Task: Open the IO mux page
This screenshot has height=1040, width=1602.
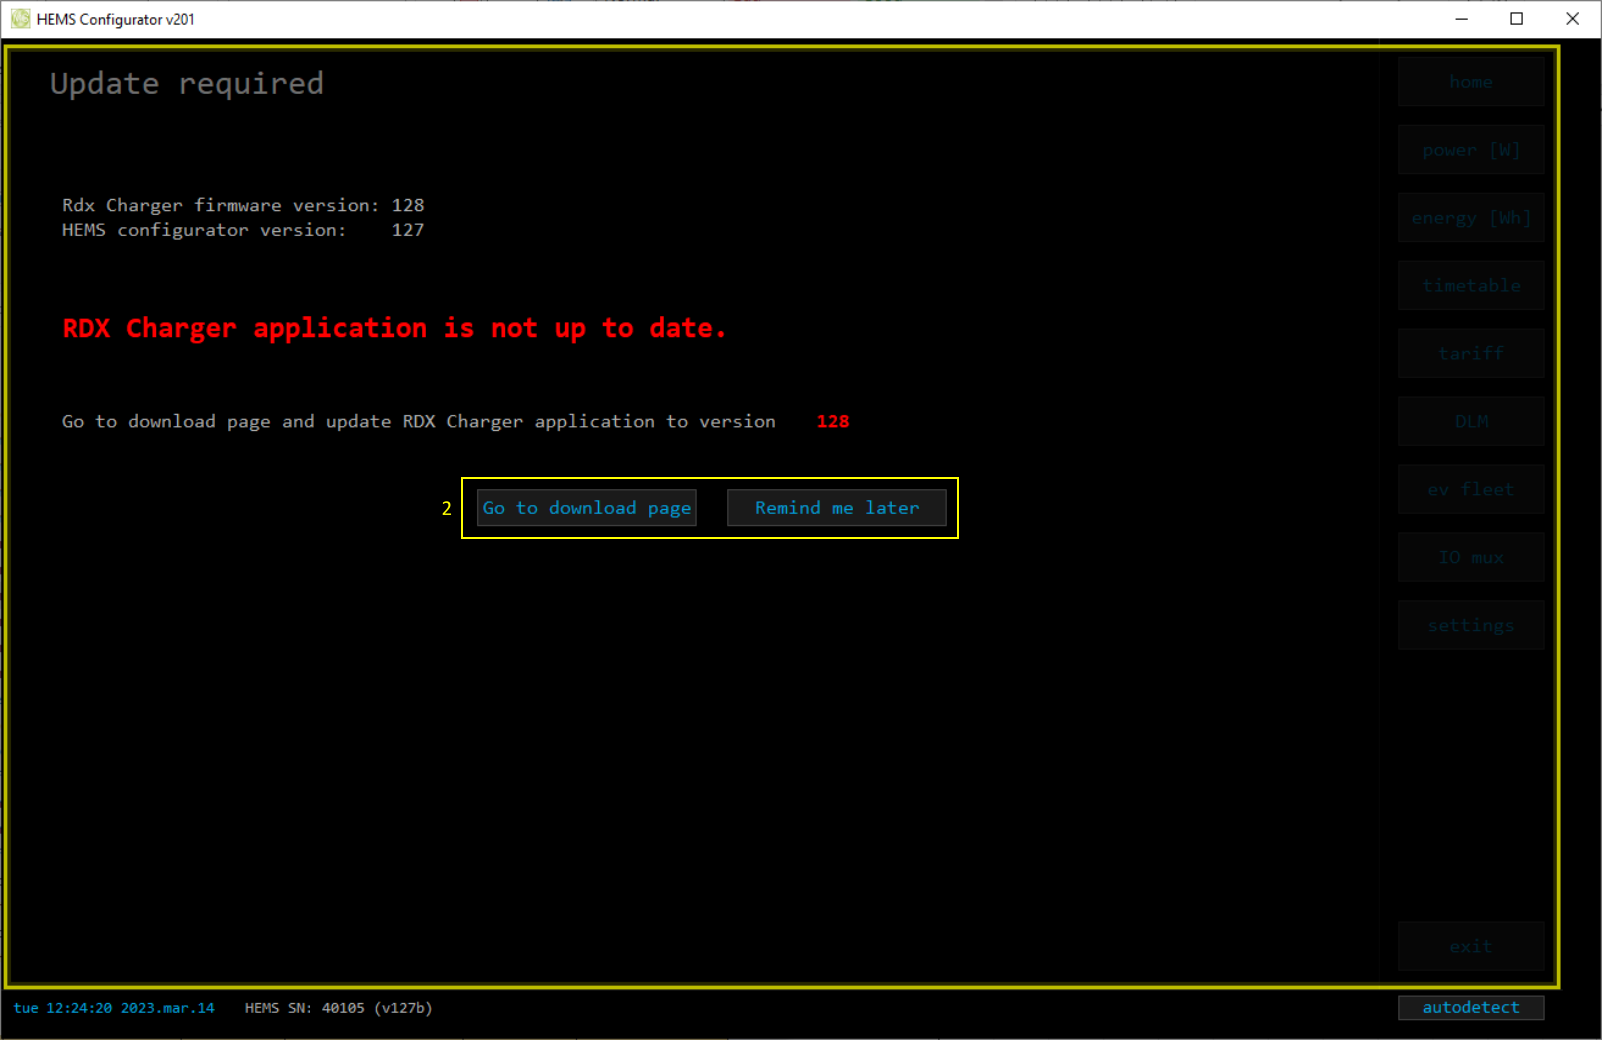Action: point(1470,558)
